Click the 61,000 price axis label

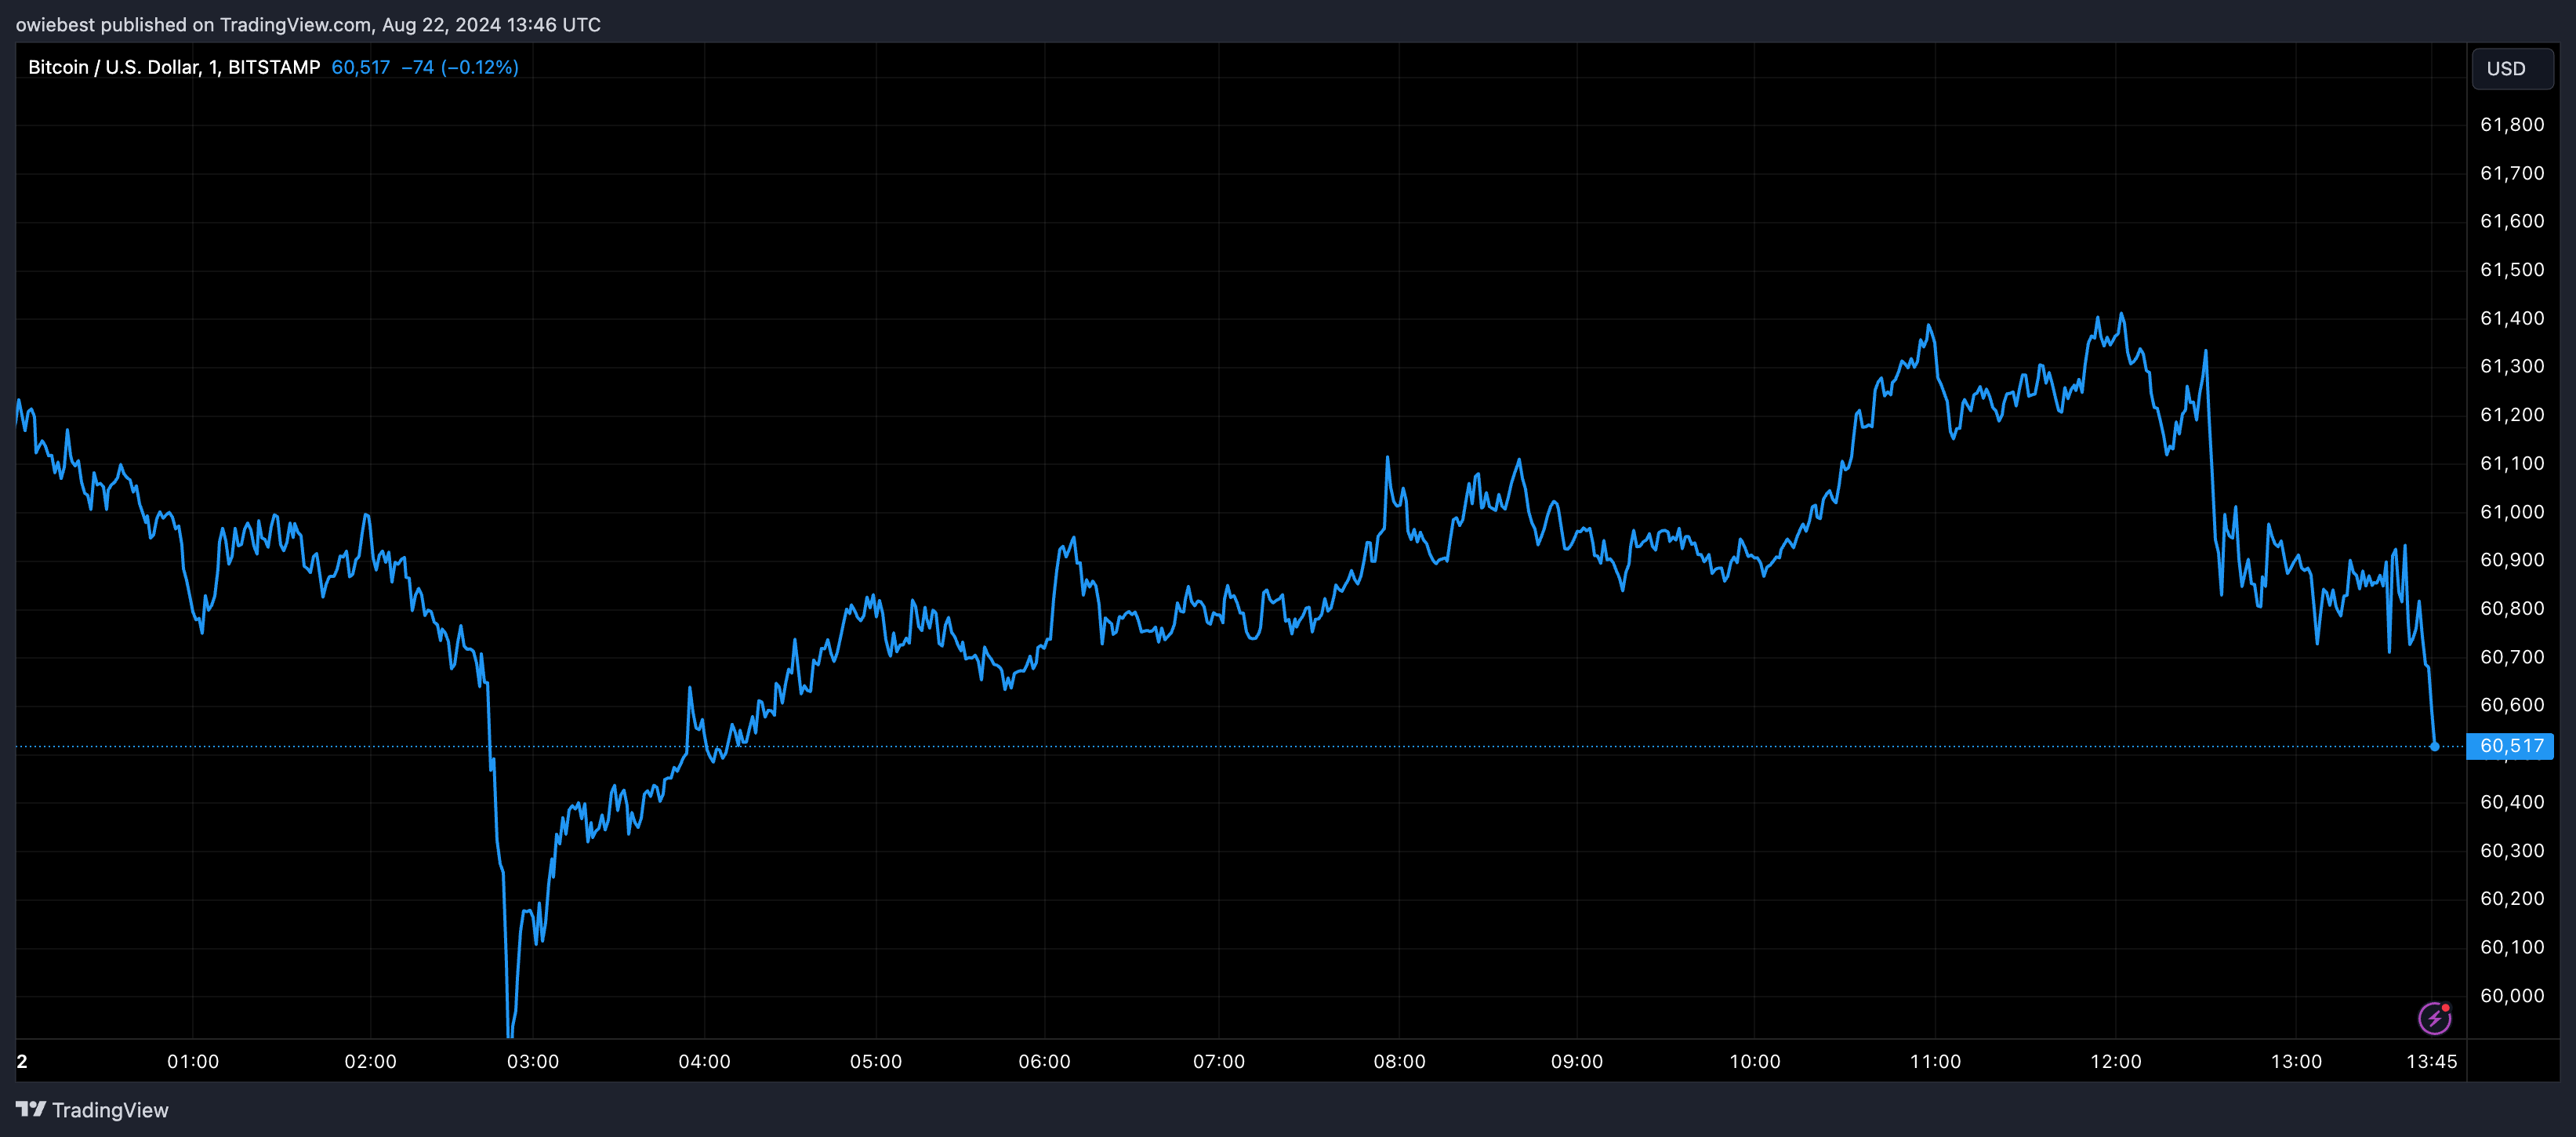2512,512
